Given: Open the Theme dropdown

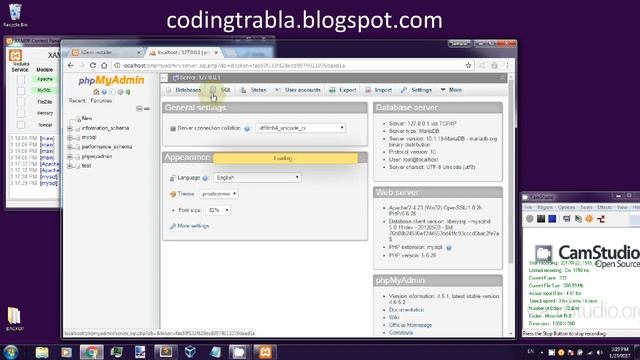Looking at the screenshot, I should [219, 194].
